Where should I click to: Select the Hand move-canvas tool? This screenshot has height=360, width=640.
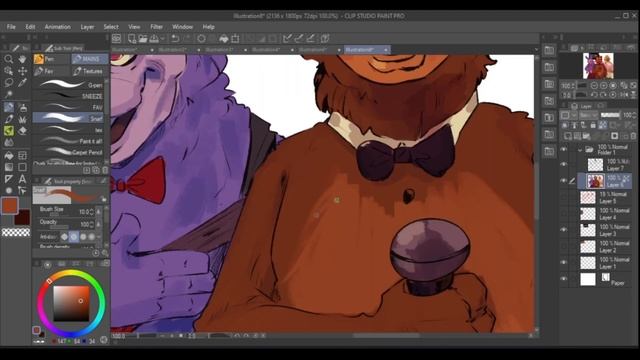point(22,59)
